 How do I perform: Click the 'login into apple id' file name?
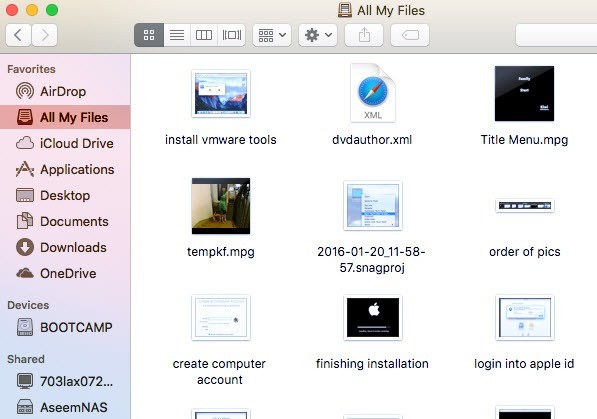click(524, 364)
